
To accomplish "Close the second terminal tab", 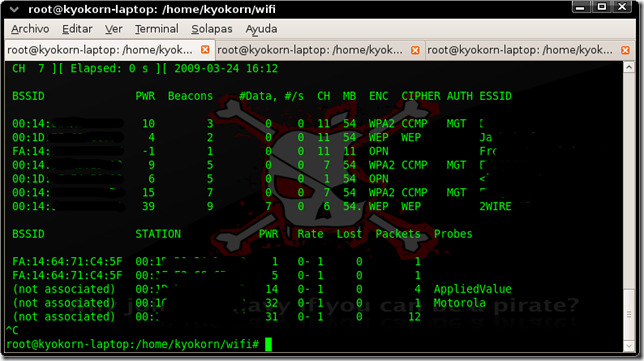I will 415,50.
